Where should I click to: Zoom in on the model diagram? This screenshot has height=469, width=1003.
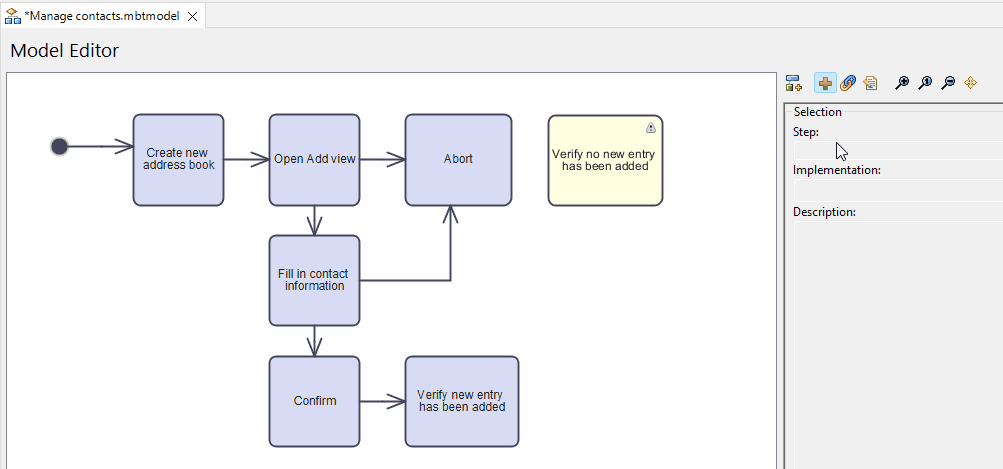[902, 83]
